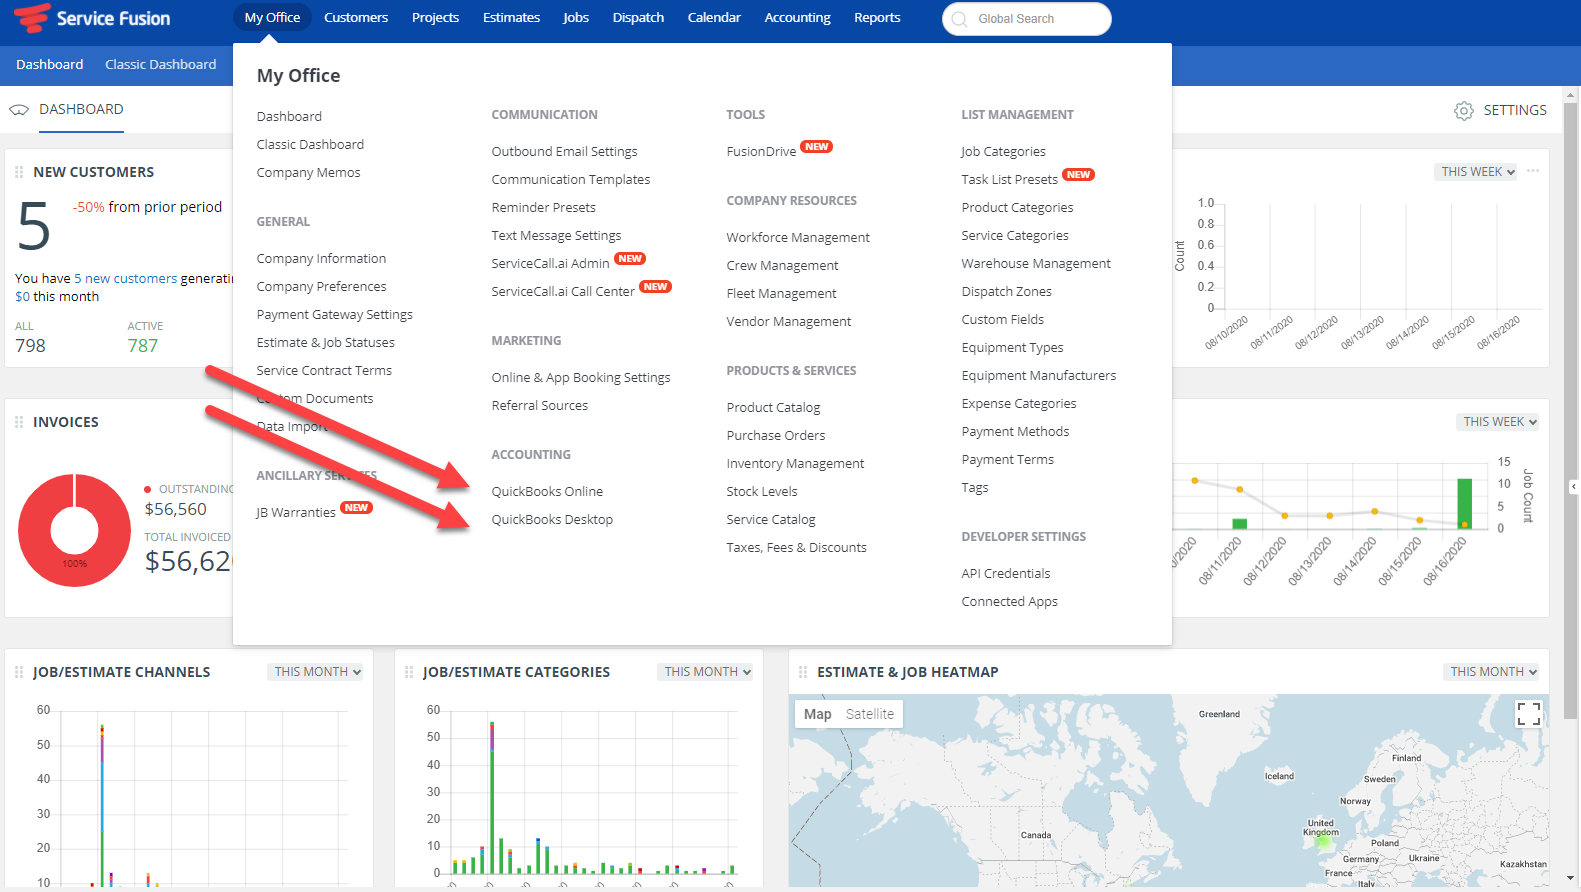
Task: Click the Global Search magnifier icon
Action: point(960,19)
